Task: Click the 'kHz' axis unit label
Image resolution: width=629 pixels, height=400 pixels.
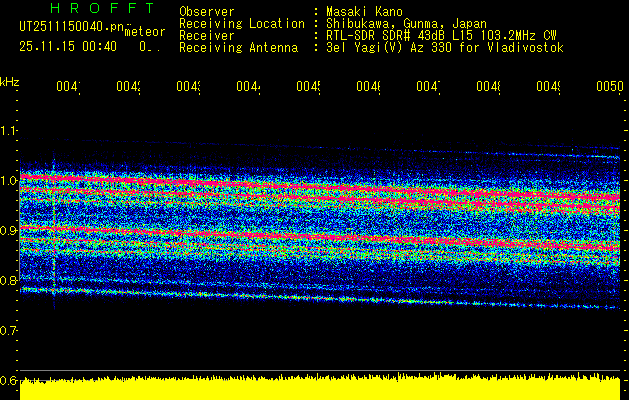Action: (x=10, y=82)
